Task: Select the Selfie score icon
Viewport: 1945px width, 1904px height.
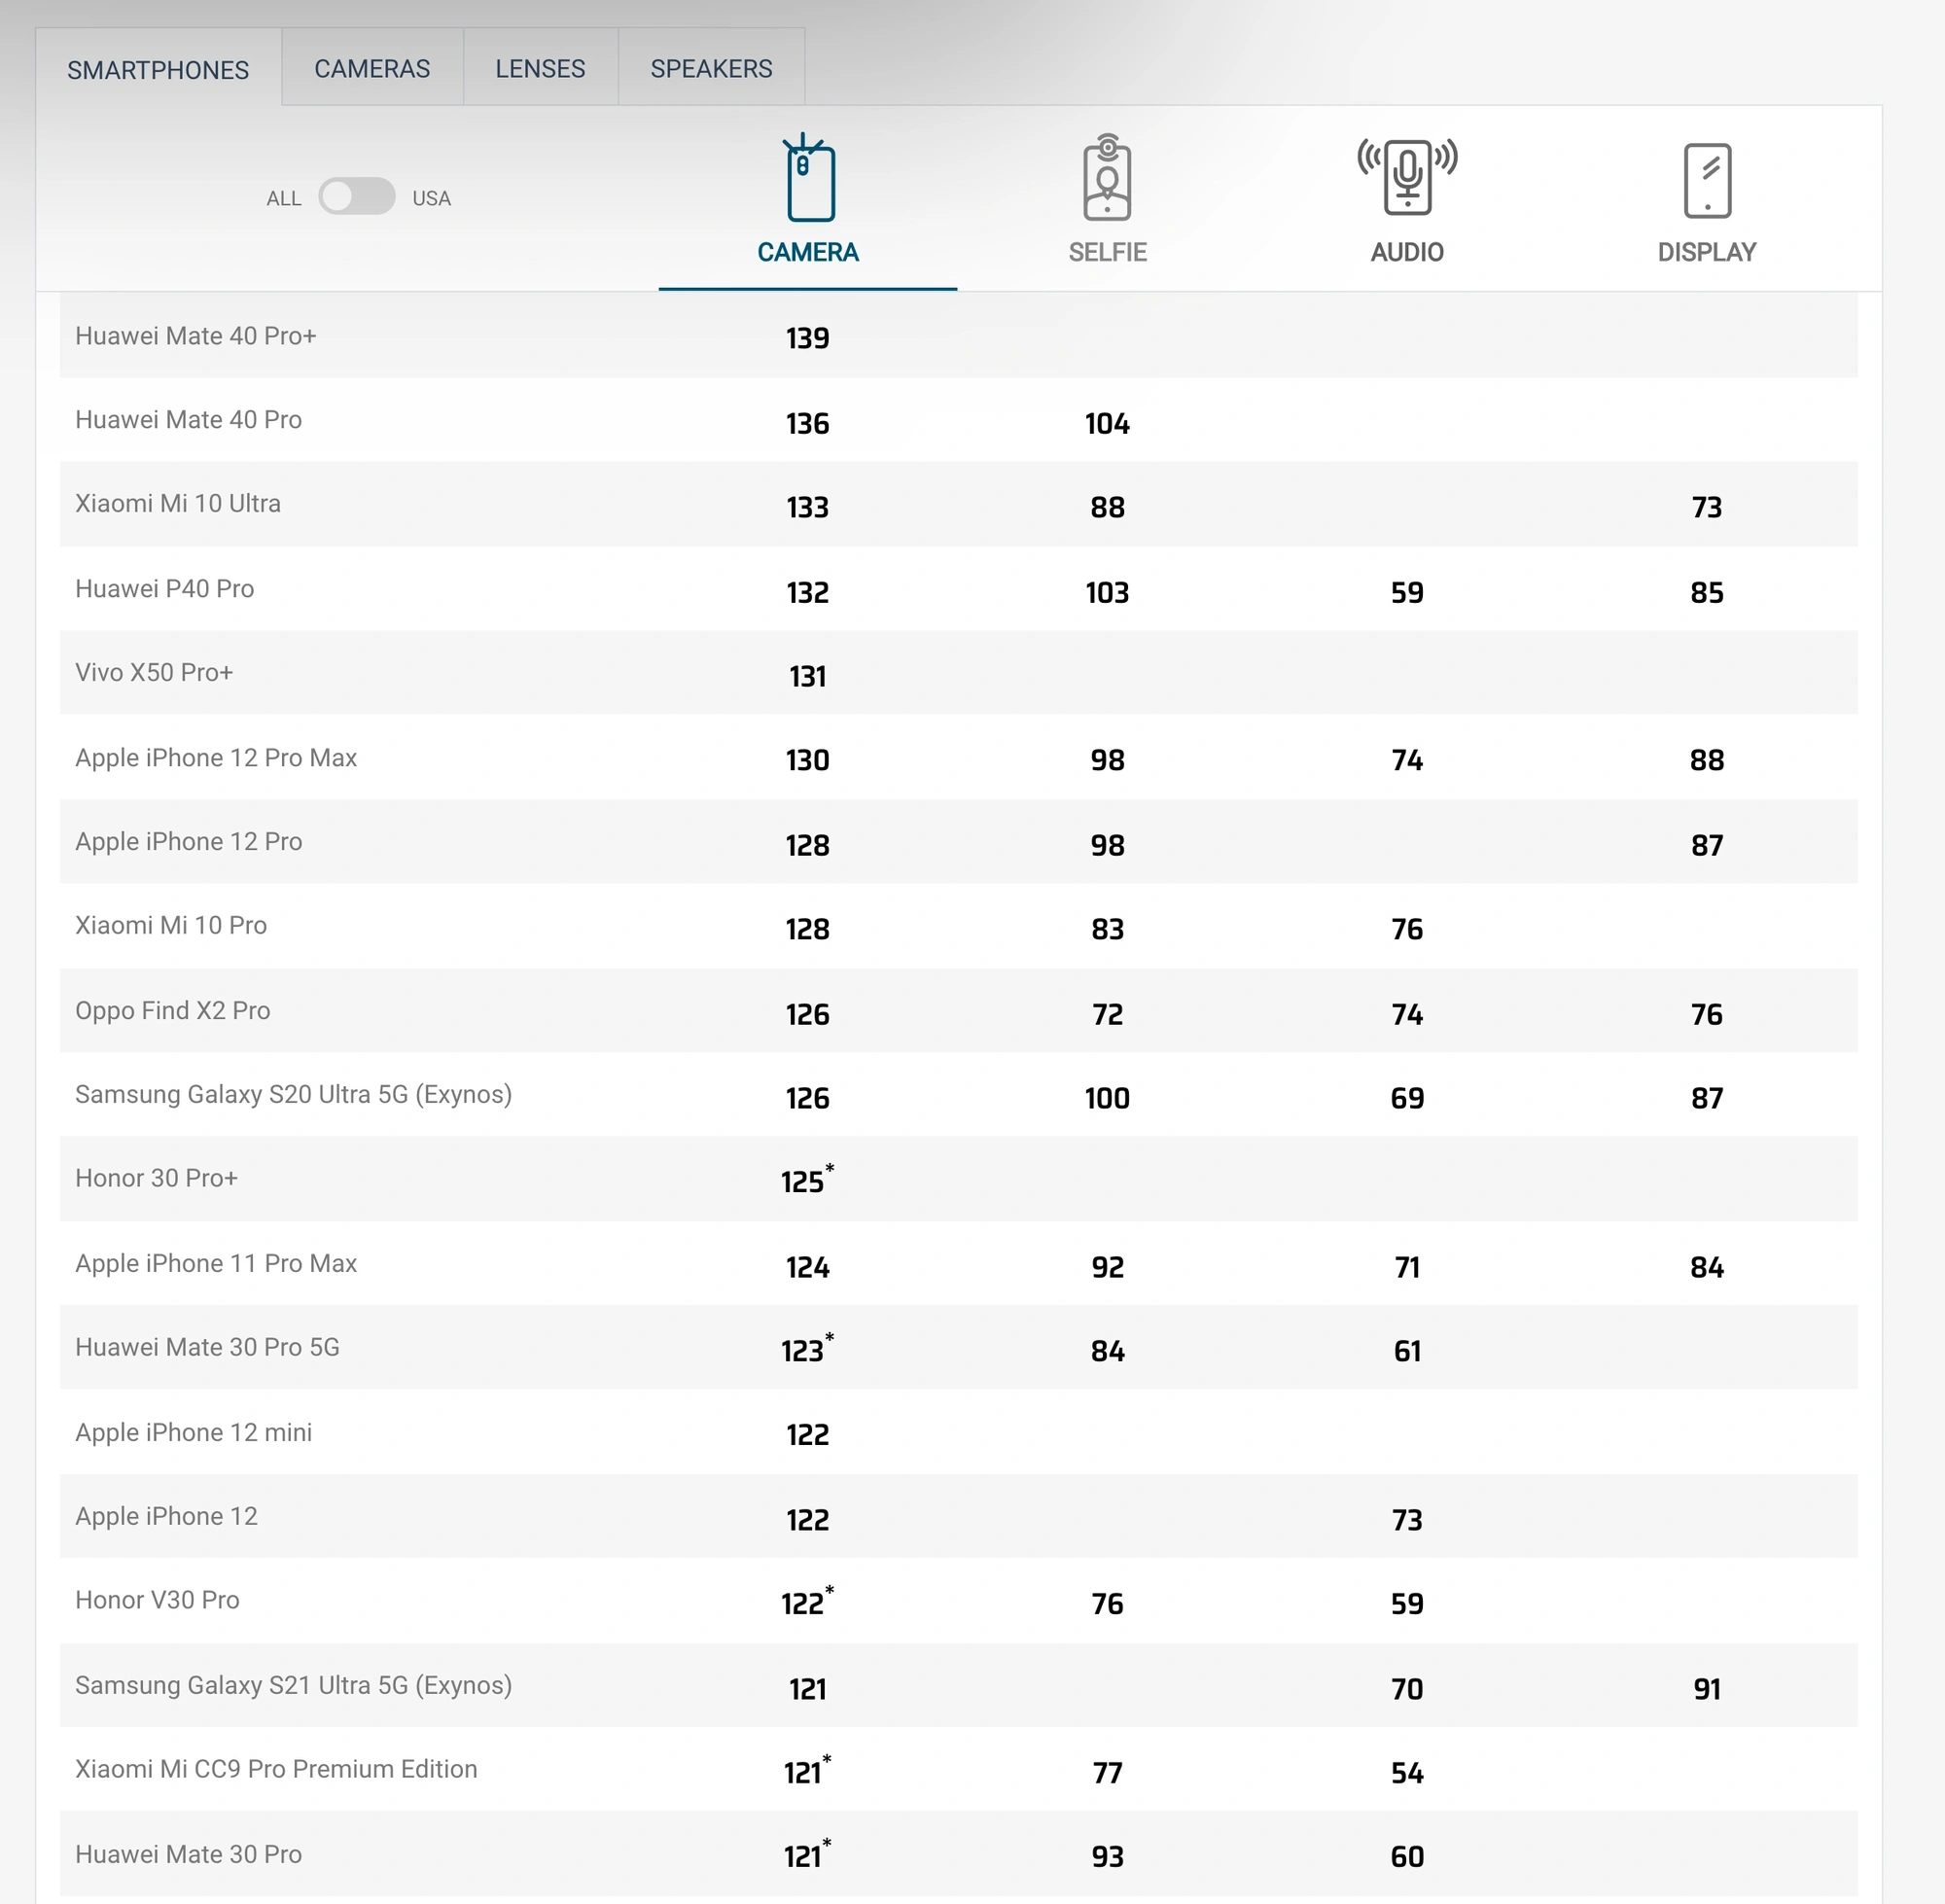Action: pyautogui.click(x=1107, y=177)
